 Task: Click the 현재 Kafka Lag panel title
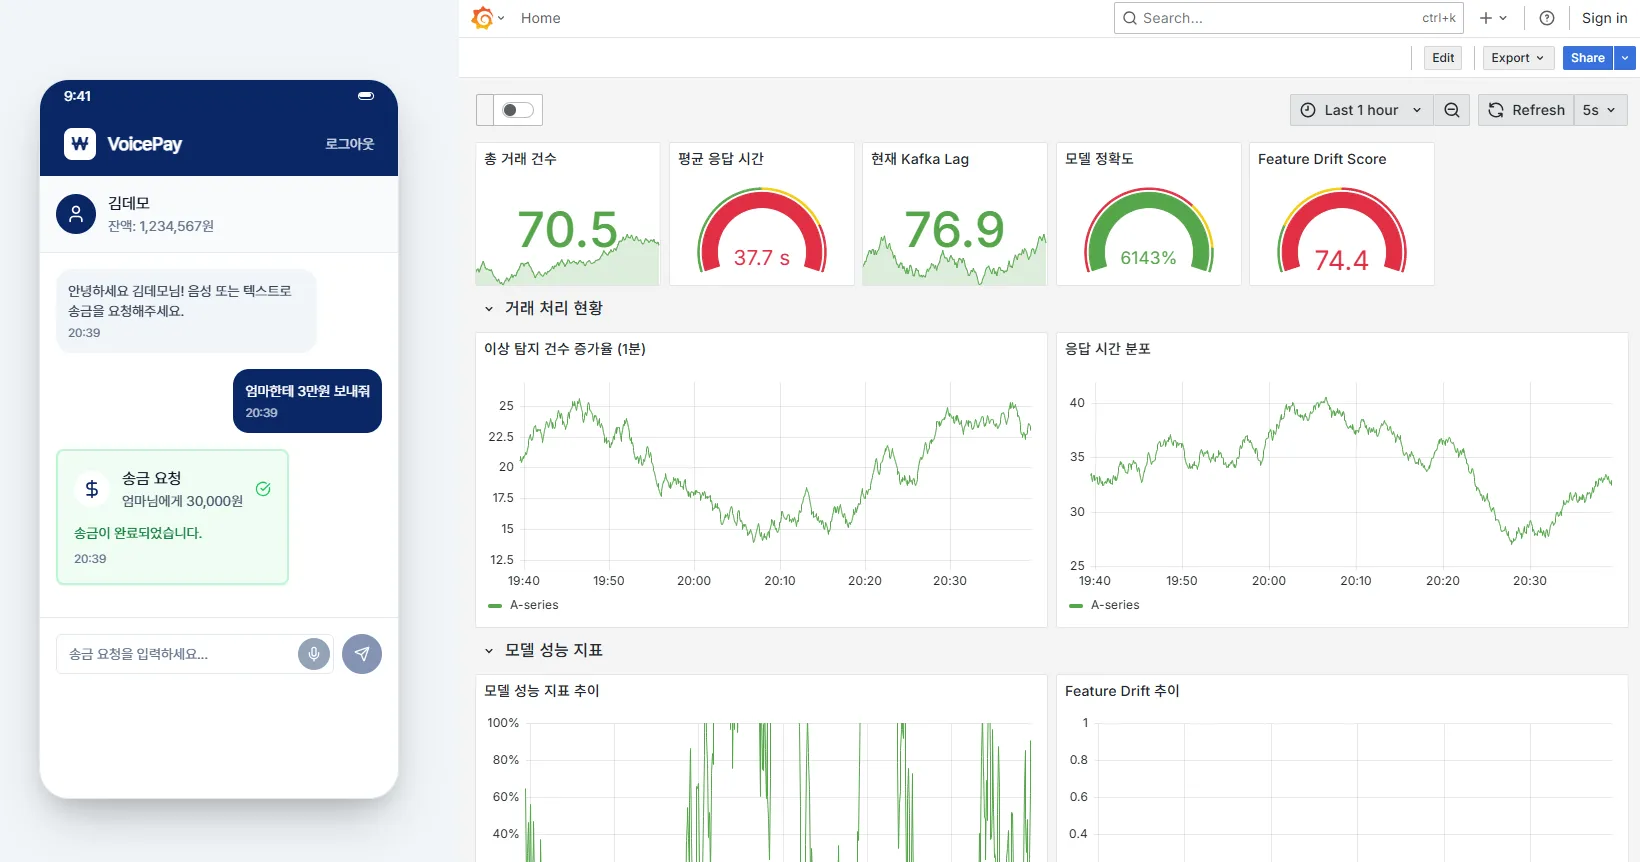click(919, 159)
